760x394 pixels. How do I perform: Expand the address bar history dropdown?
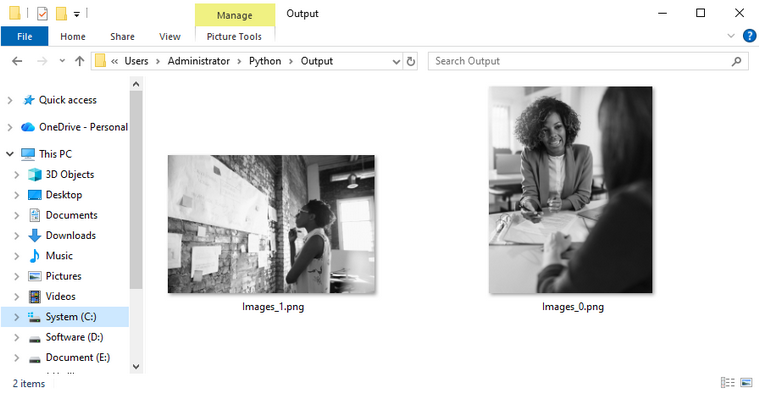pos(396,62)
